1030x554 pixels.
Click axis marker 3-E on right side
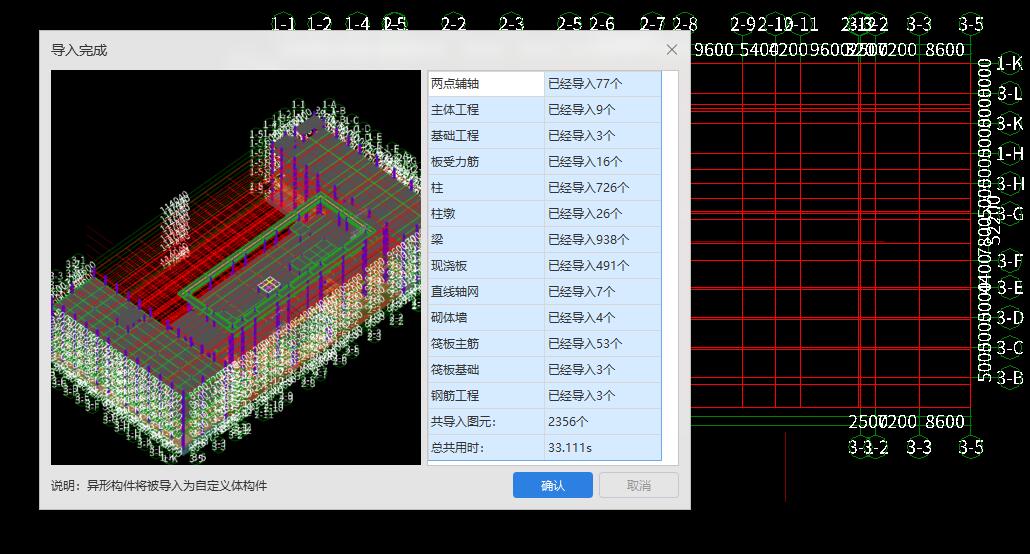coord(1010,288)
